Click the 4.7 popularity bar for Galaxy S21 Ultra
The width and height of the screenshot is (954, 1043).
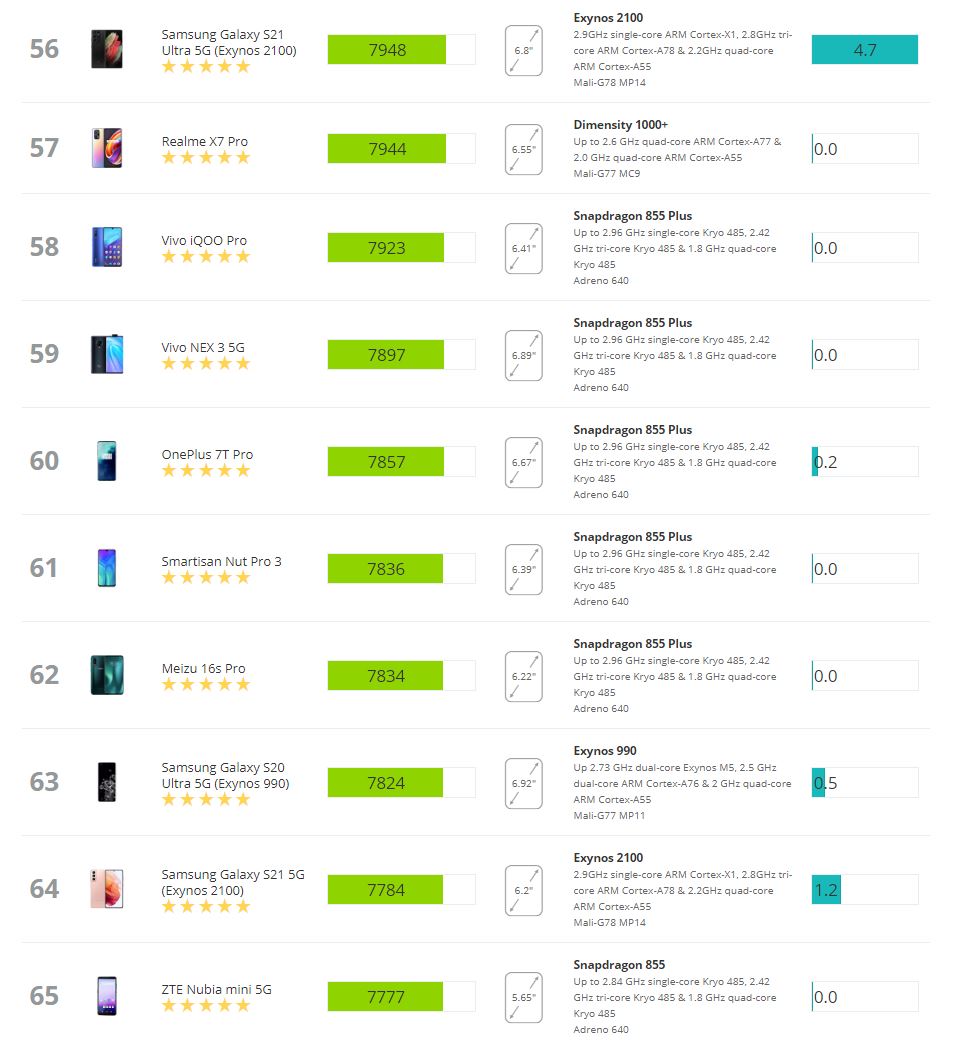click(x=865, y=50)
